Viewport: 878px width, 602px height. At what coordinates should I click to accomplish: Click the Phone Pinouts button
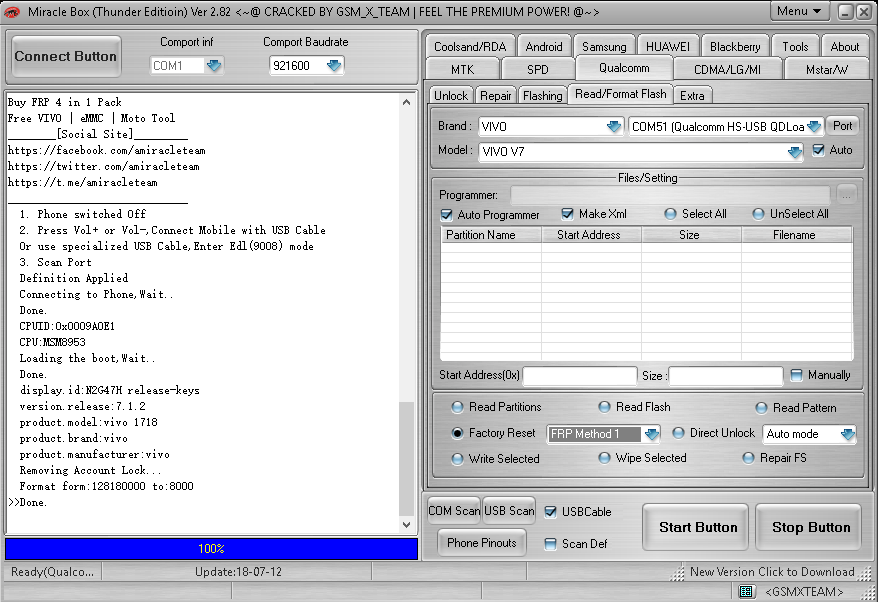(x=482, y=543)
